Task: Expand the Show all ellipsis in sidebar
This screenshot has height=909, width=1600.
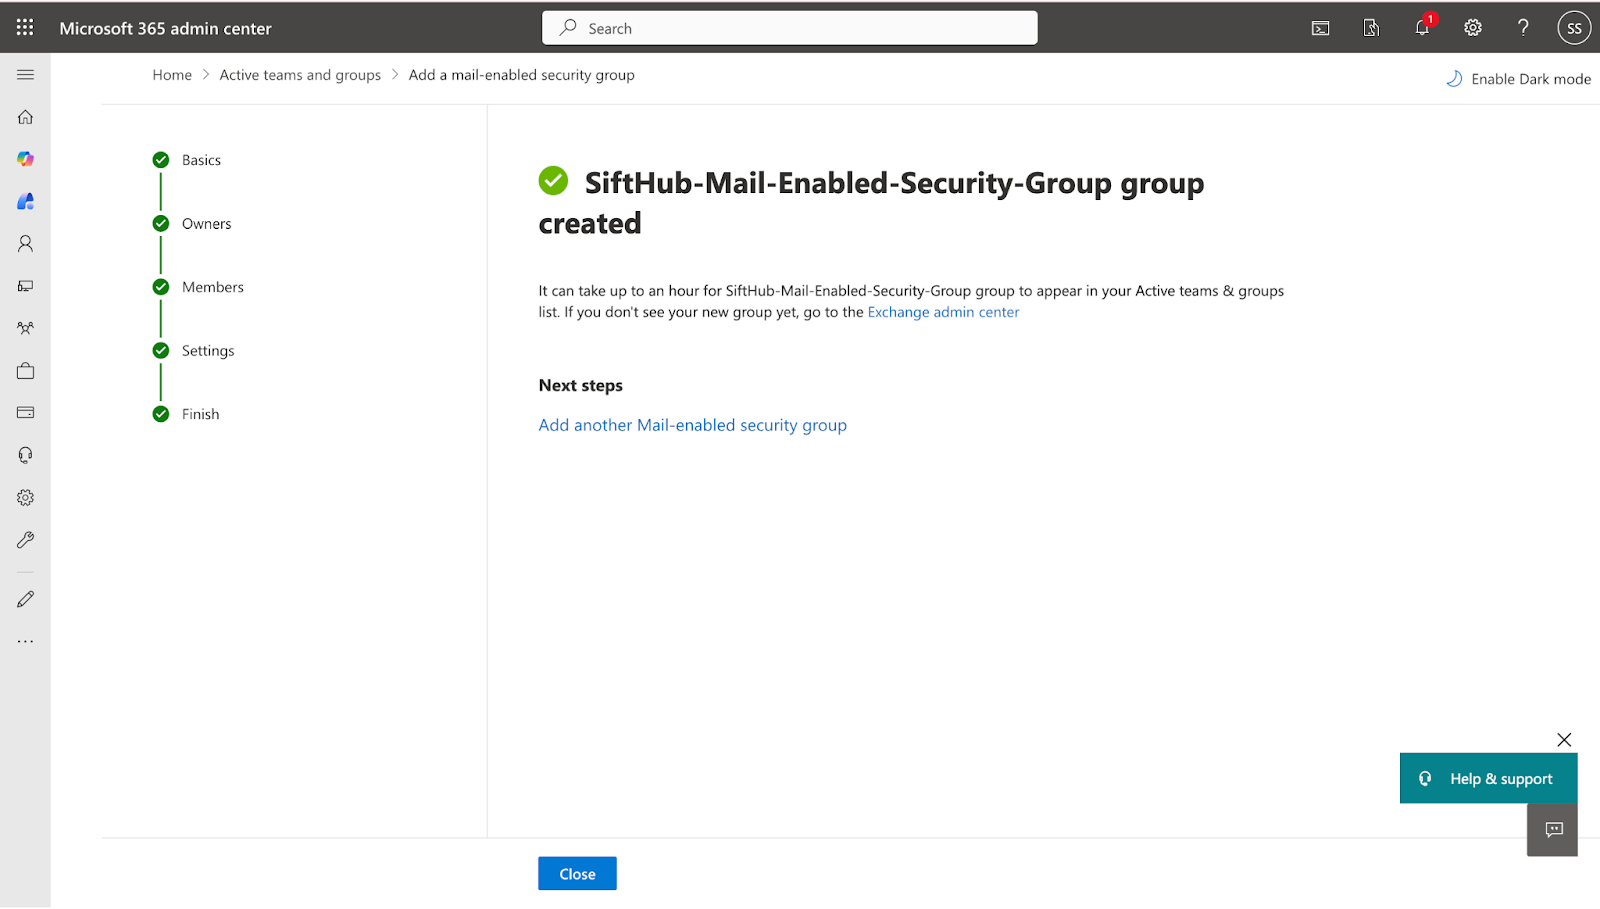Action: click(x=25, y=641)
